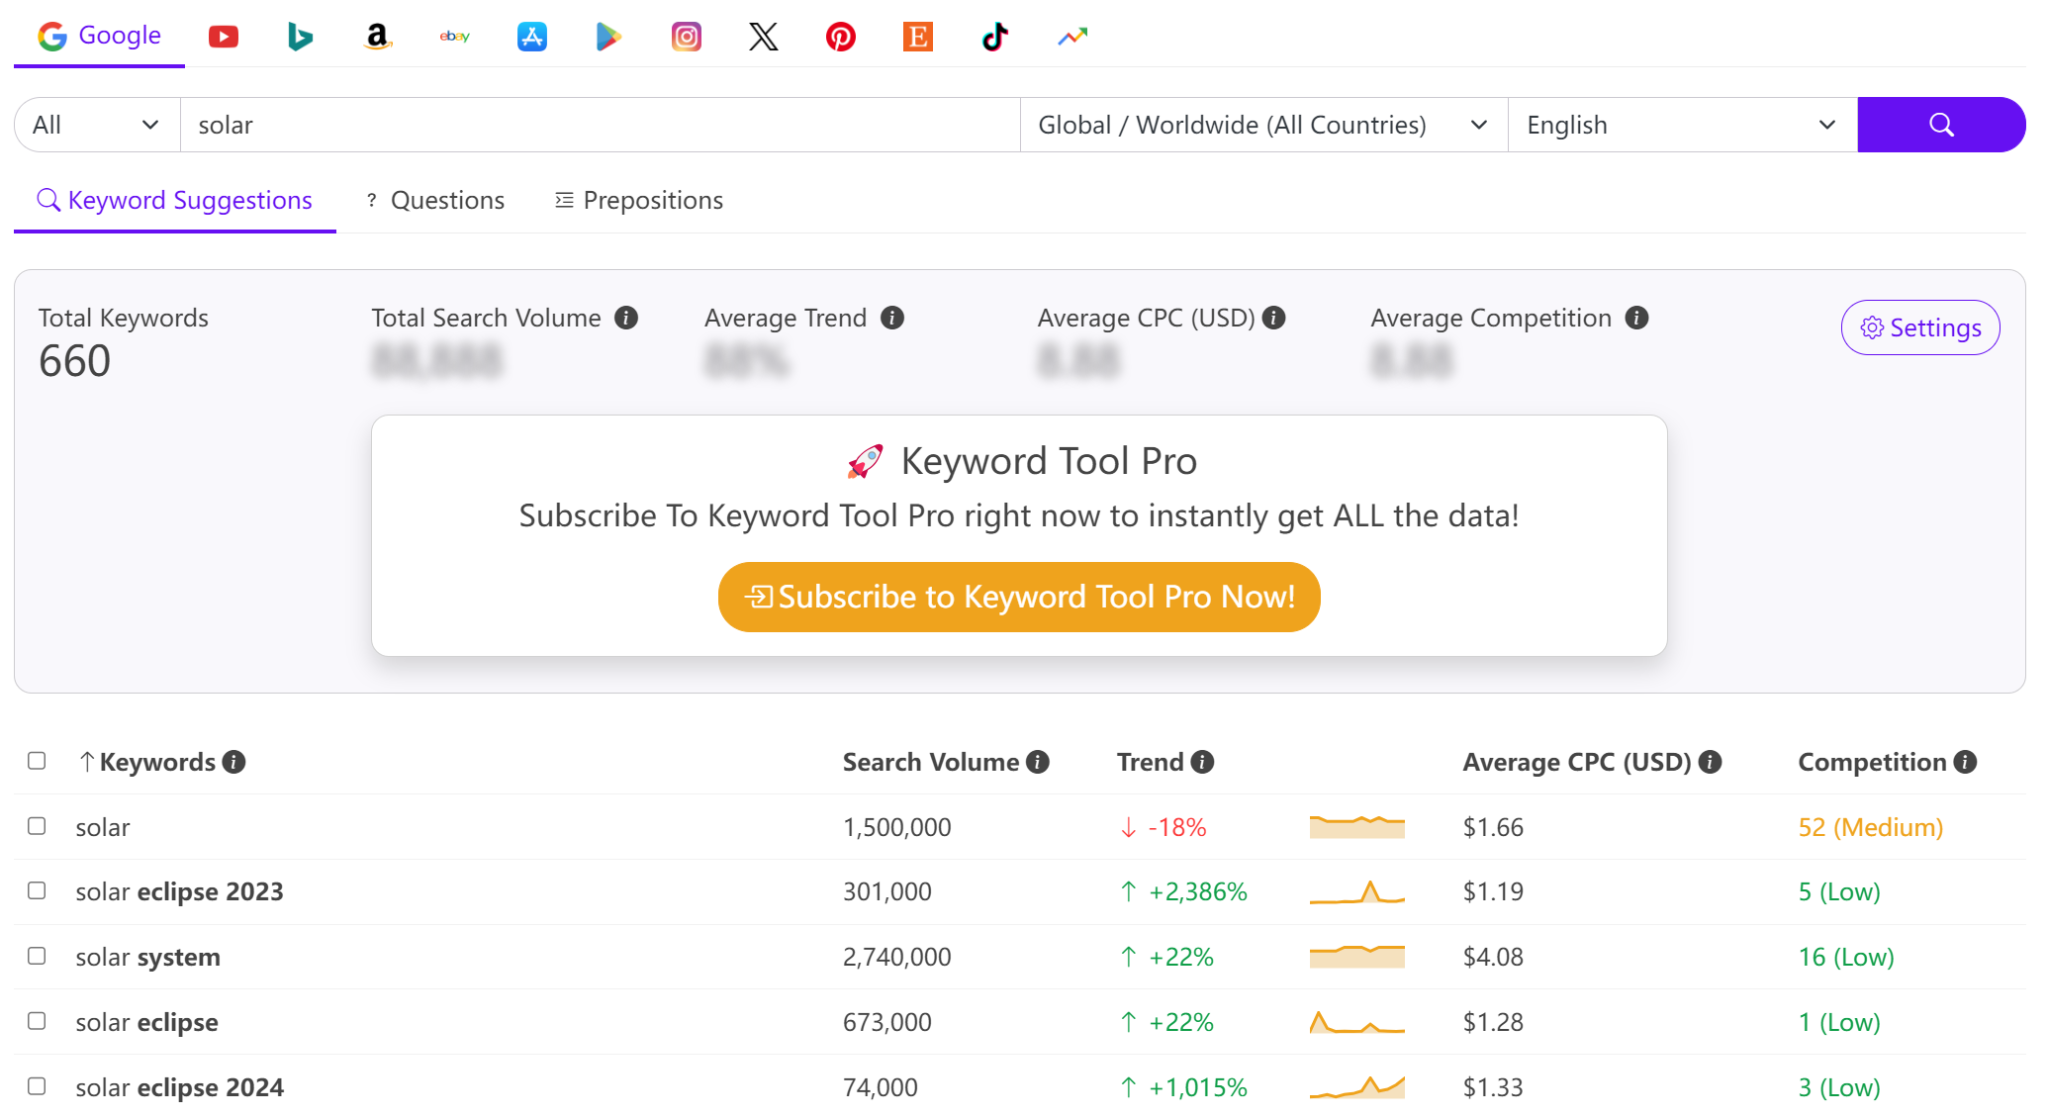
Task: Click the $4.08 CPC value
Action: [x=1493, y=957]
